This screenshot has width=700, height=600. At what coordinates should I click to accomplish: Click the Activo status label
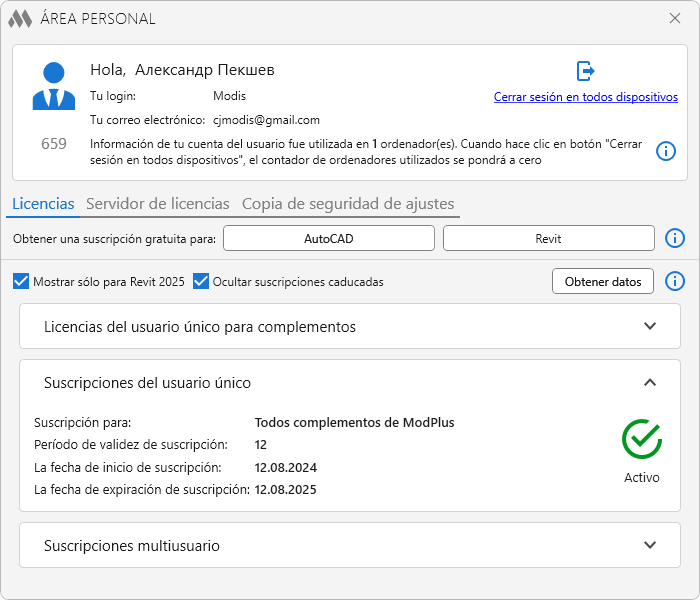coord(642,478)
